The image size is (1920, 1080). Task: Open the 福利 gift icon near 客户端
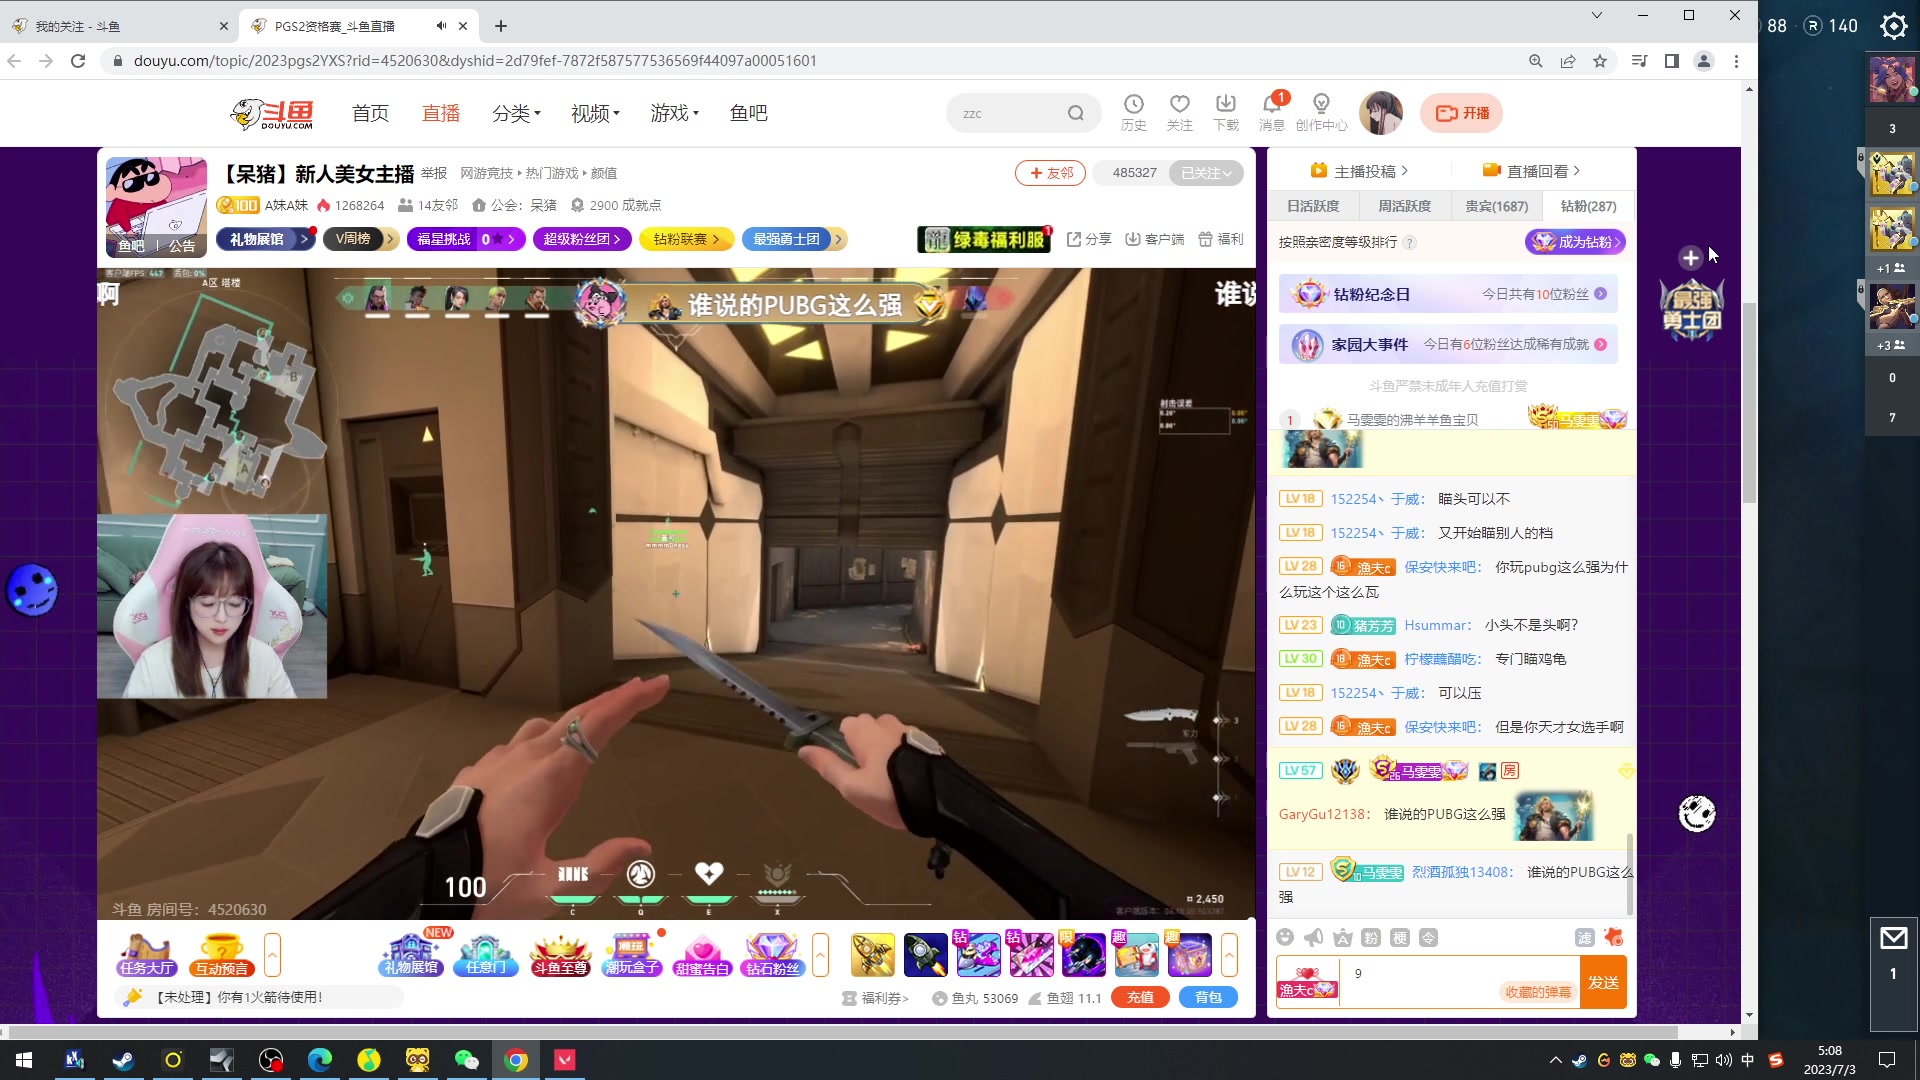[1221, 239]
